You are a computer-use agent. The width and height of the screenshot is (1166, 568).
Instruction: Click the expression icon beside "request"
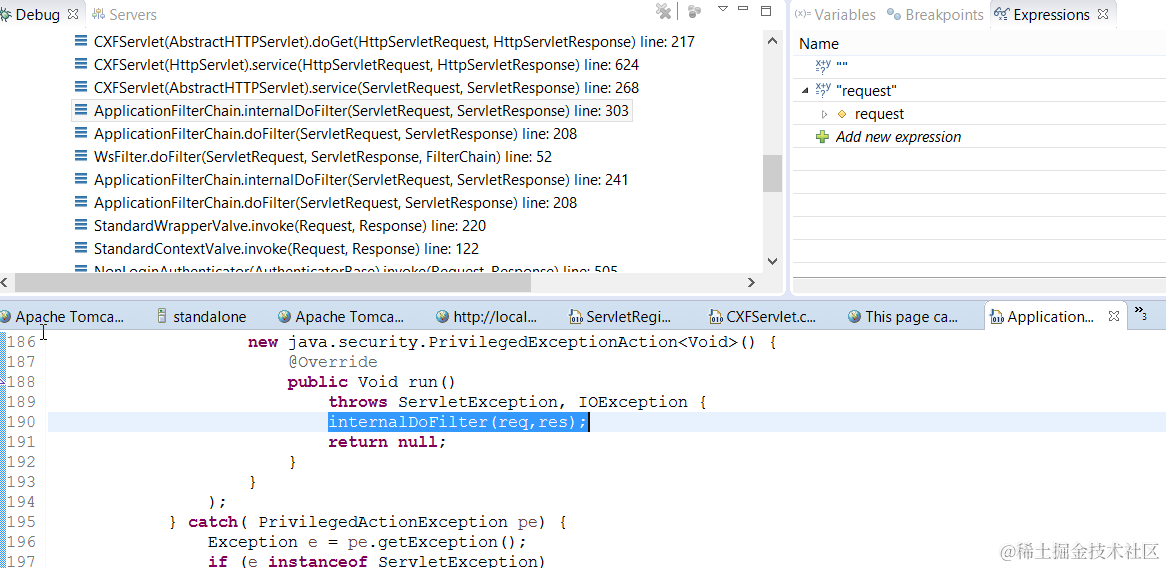coord(822,90)
